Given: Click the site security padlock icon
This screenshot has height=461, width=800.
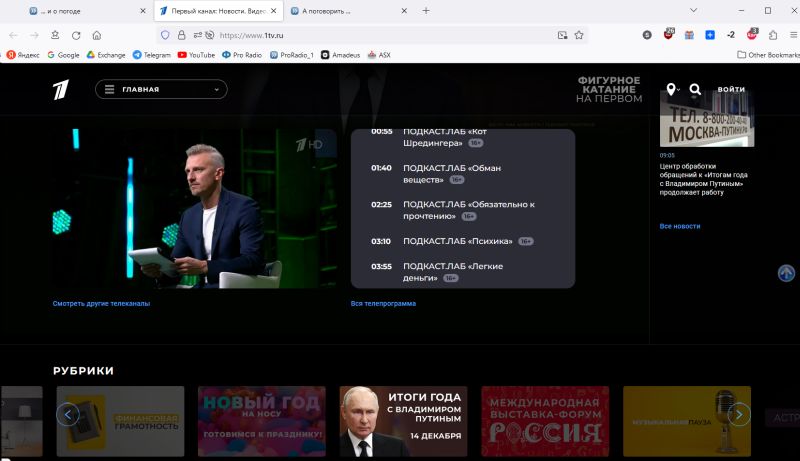Looking at the screenshot, I should pos(181,35).
